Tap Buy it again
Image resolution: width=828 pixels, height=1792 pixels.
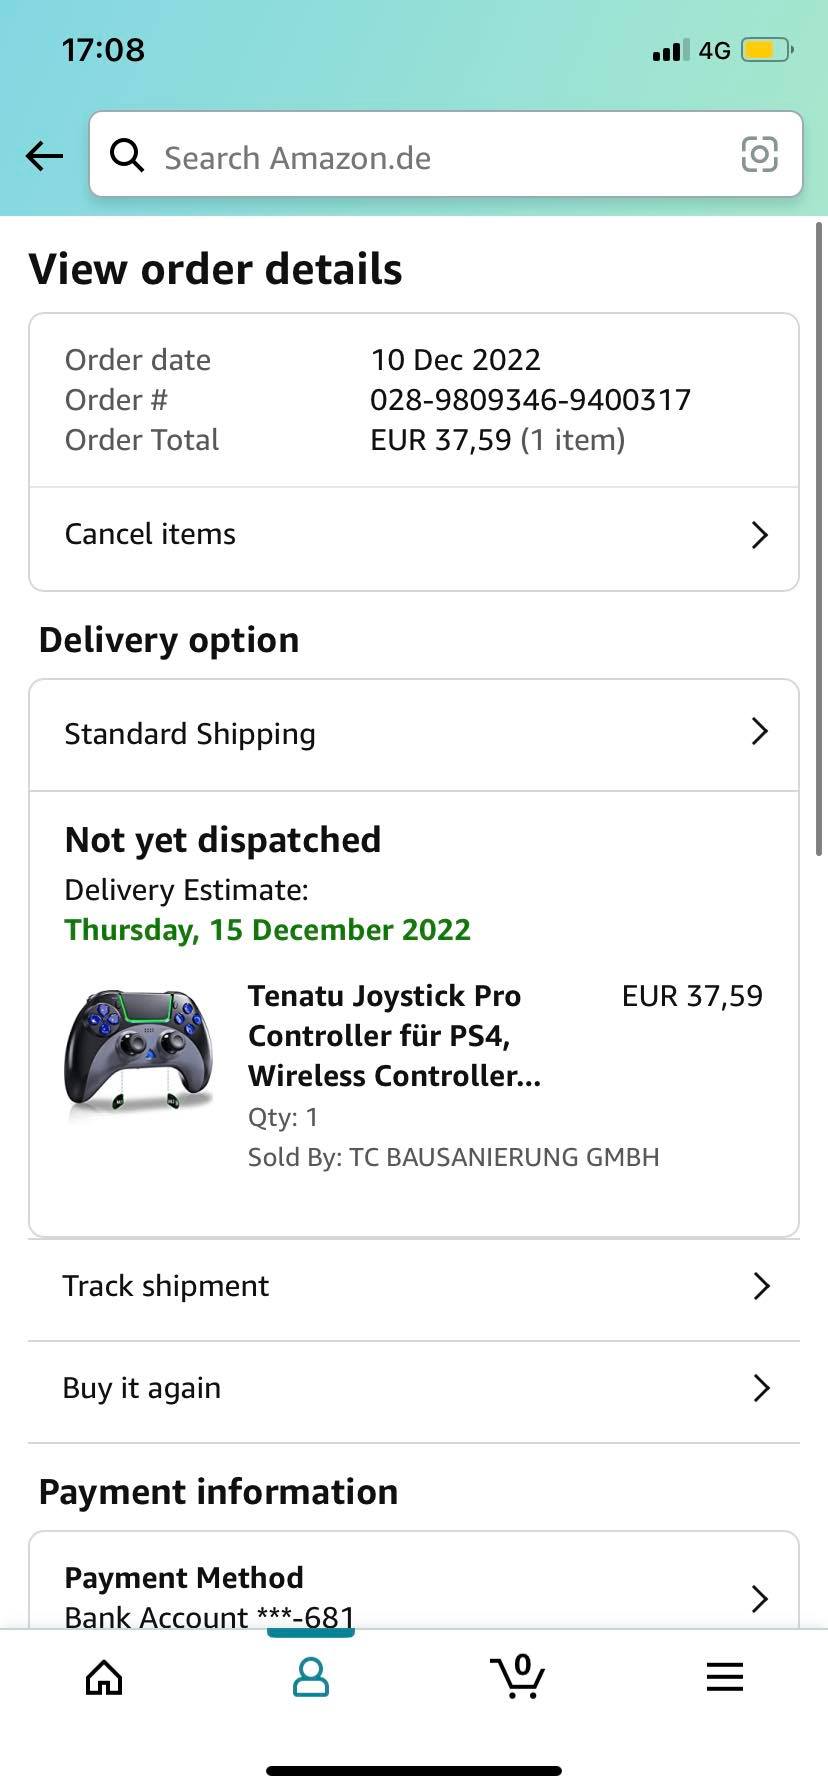[x=142, y=1388]
